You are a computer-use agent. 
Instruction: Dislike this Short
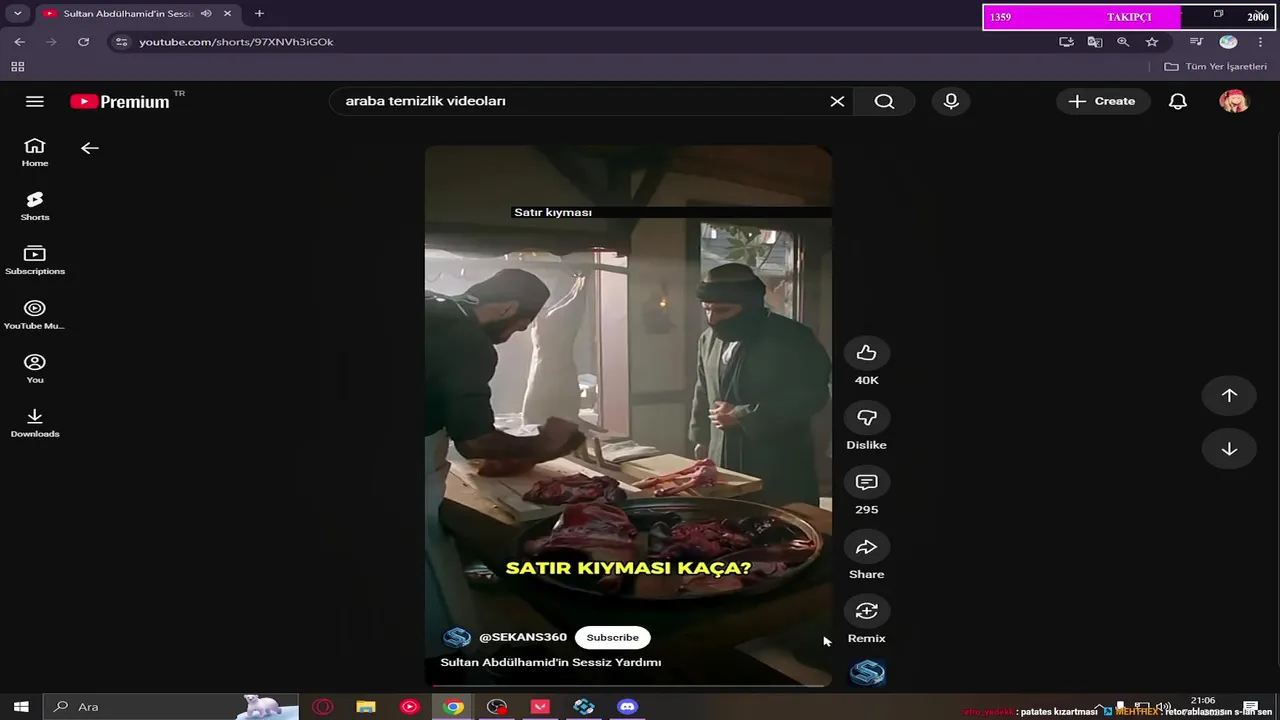(x=866, y=417)
